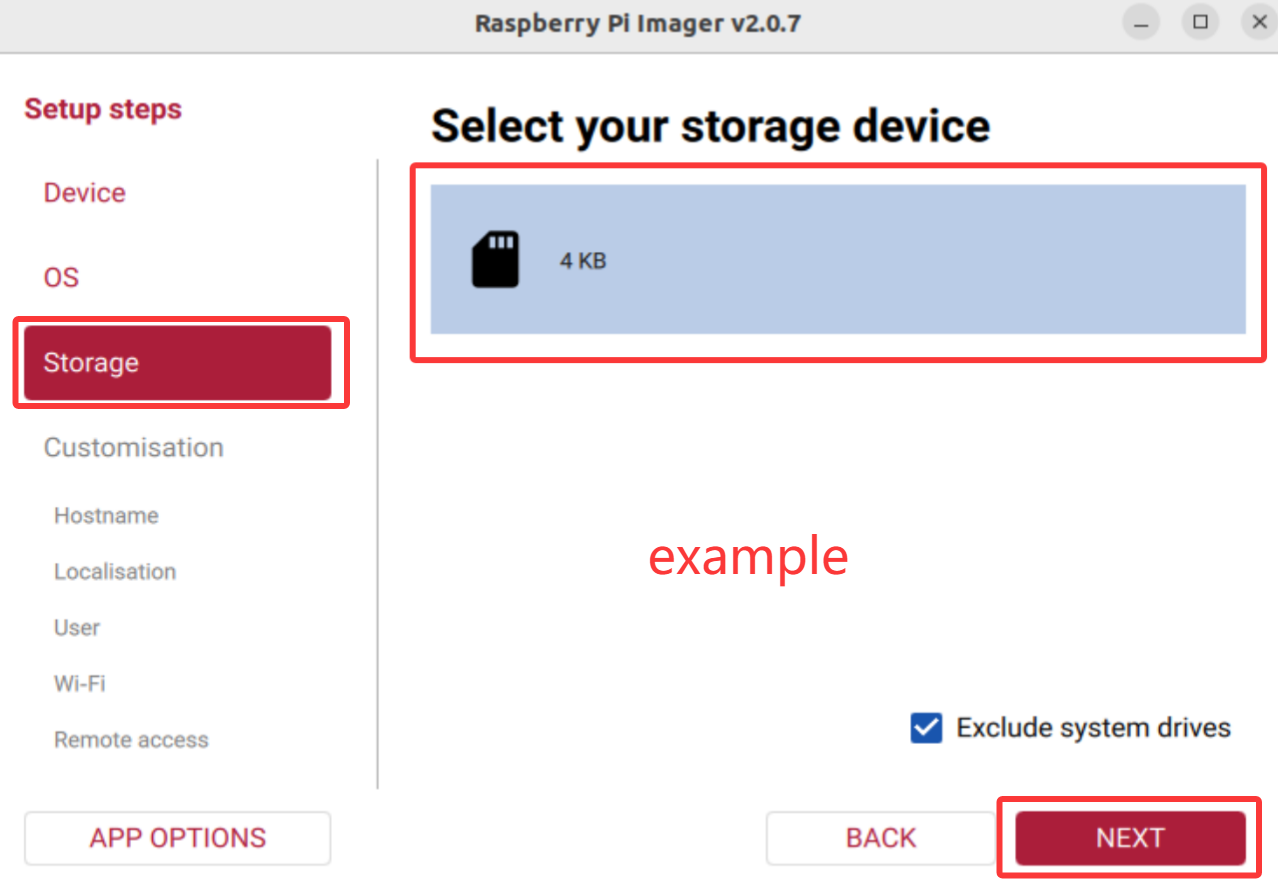The height and width of the screenshot is (886, 1278).
Task: Click the NEXT button
Action: (x=1130, y=838)
